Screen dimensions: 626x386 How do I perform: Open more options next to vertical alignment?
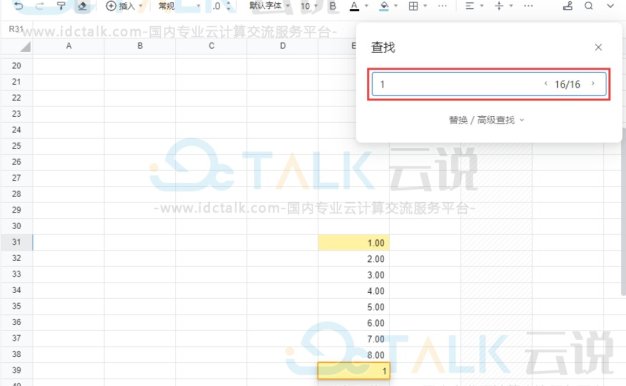(x=528, y=6)
